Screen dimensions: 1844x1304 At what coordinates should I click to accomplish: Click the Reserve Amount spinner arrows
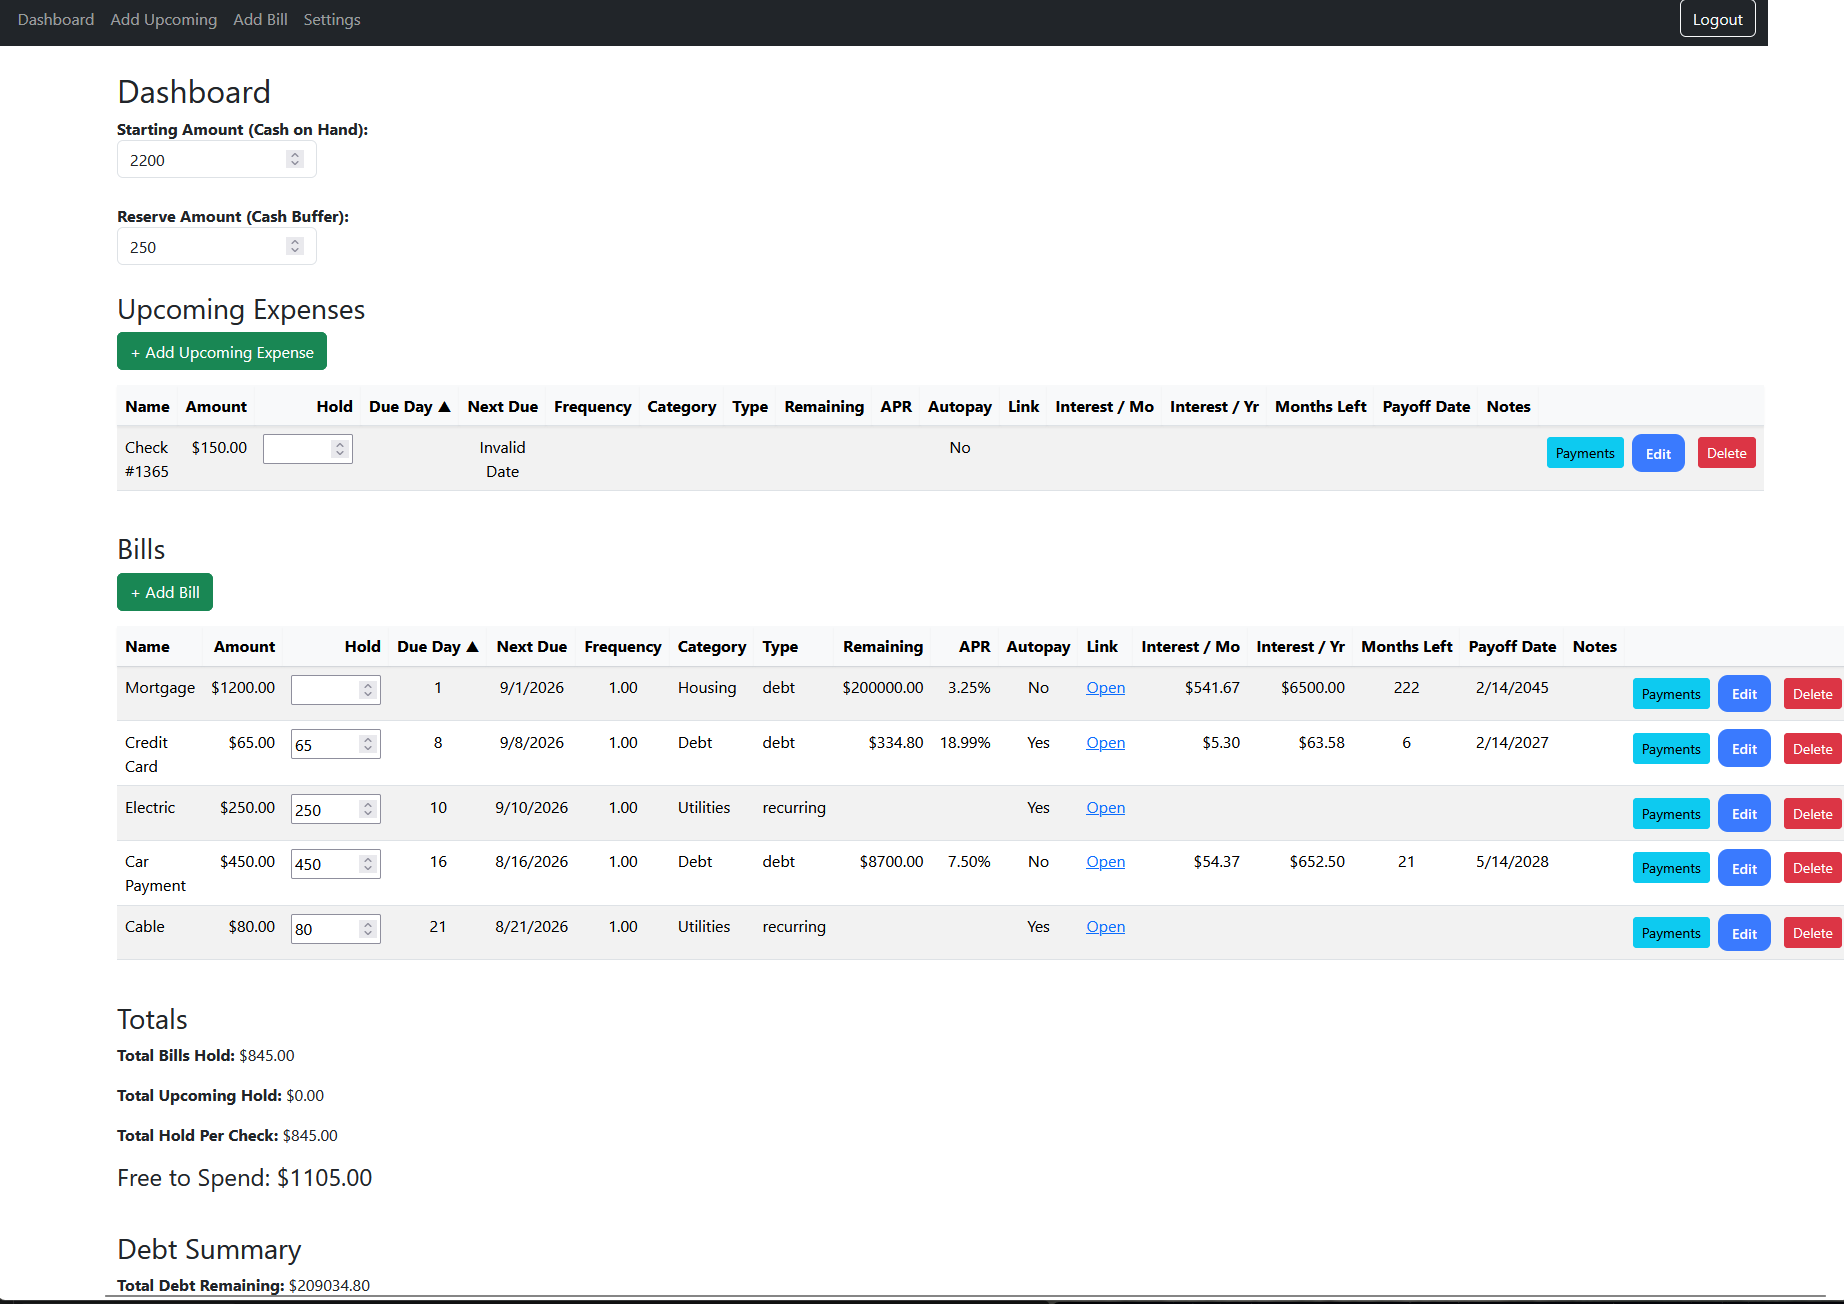(x=295, y=246)
